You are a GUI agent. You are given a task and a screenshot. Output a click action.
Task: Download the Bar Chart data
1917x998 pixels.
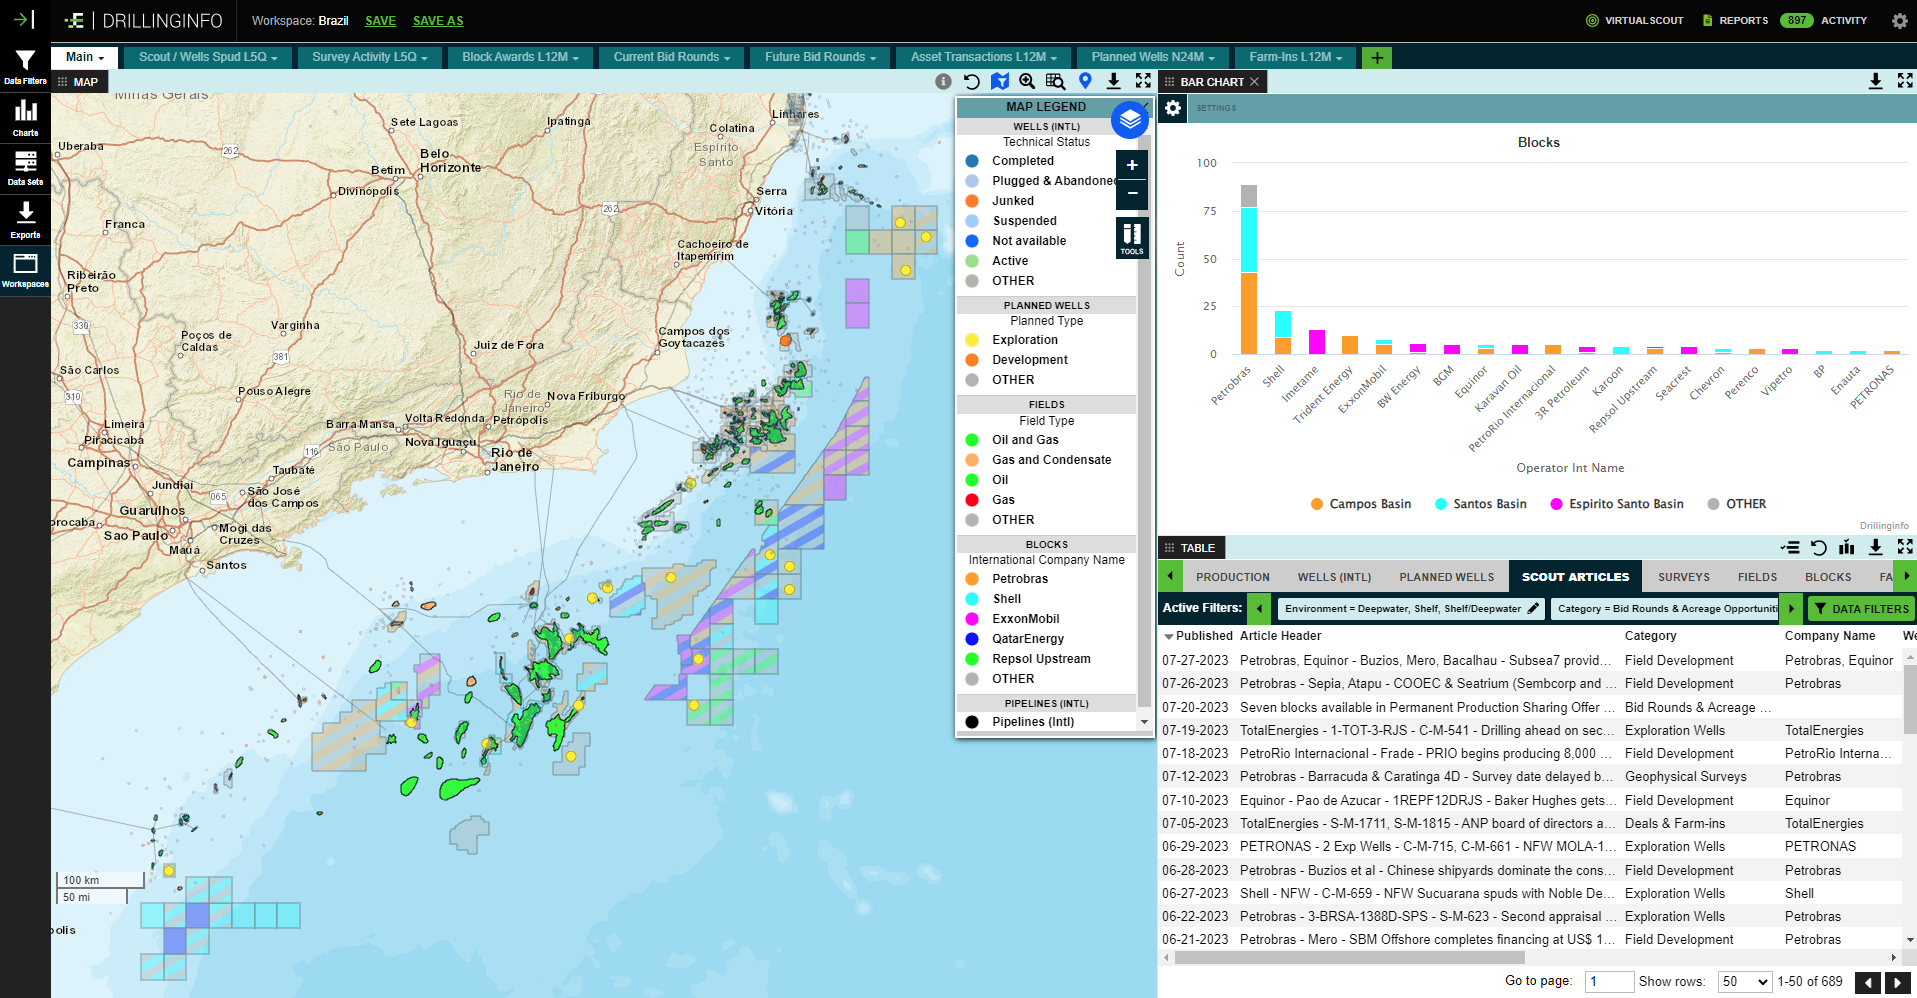(1875, 81)
